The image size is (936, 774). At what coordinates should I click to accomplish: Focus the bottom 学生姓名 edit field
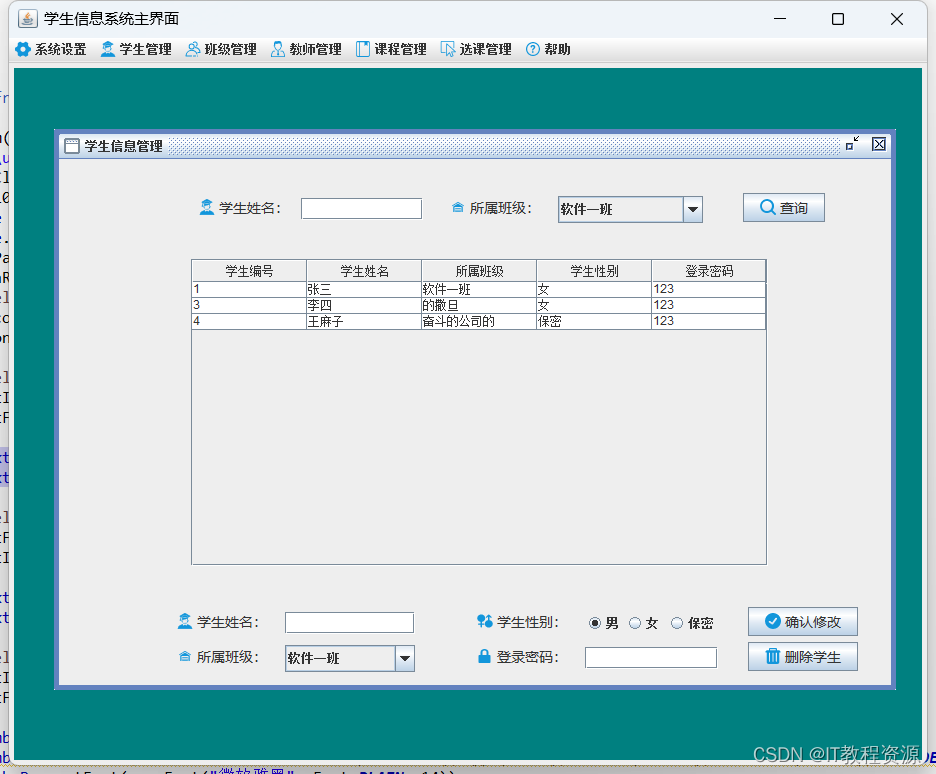point(349,622)
